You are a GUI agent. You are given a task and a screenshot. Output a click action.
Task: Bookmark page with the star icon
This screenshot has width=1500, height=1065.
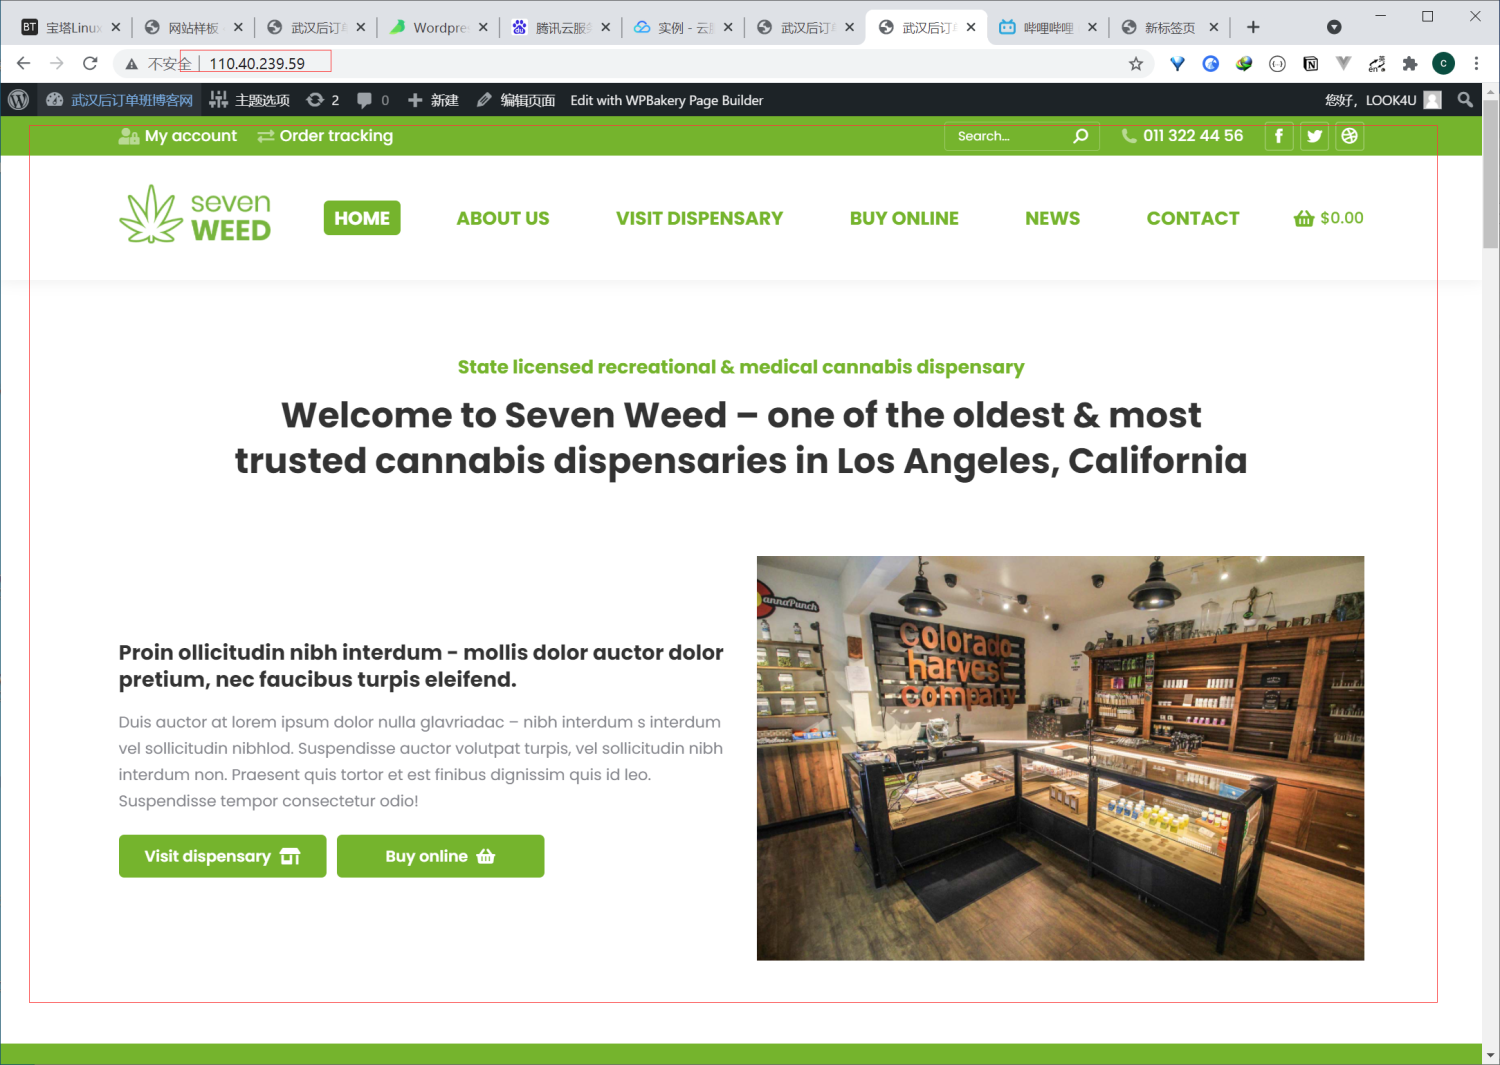point(1136,64)
